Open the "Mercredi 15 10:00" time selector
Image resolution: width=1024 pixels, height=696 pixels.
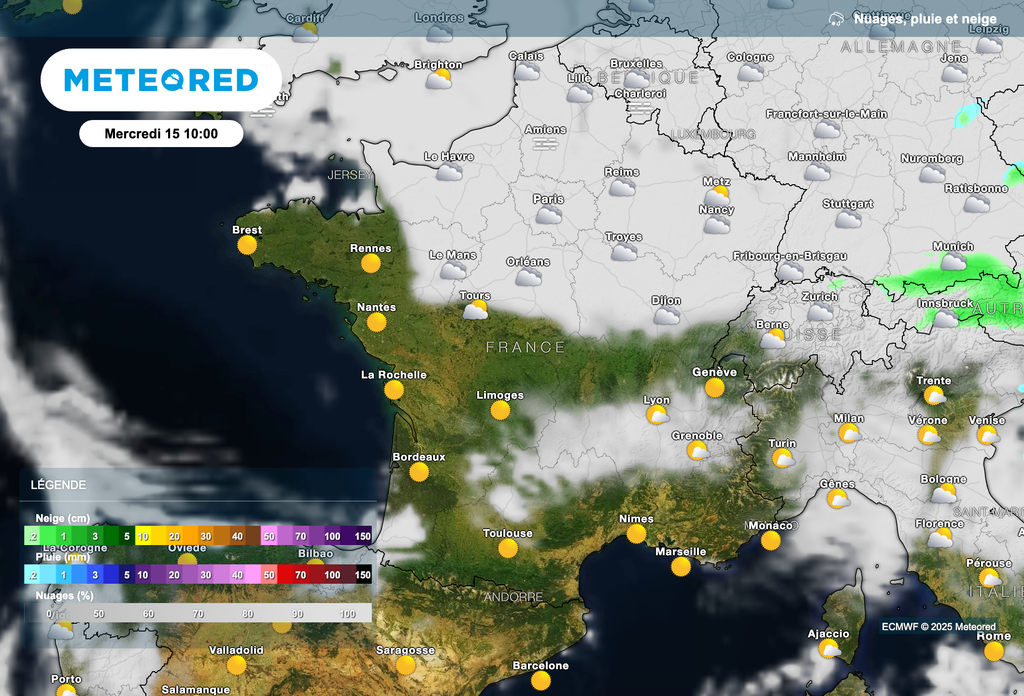[x=160, y=133]
